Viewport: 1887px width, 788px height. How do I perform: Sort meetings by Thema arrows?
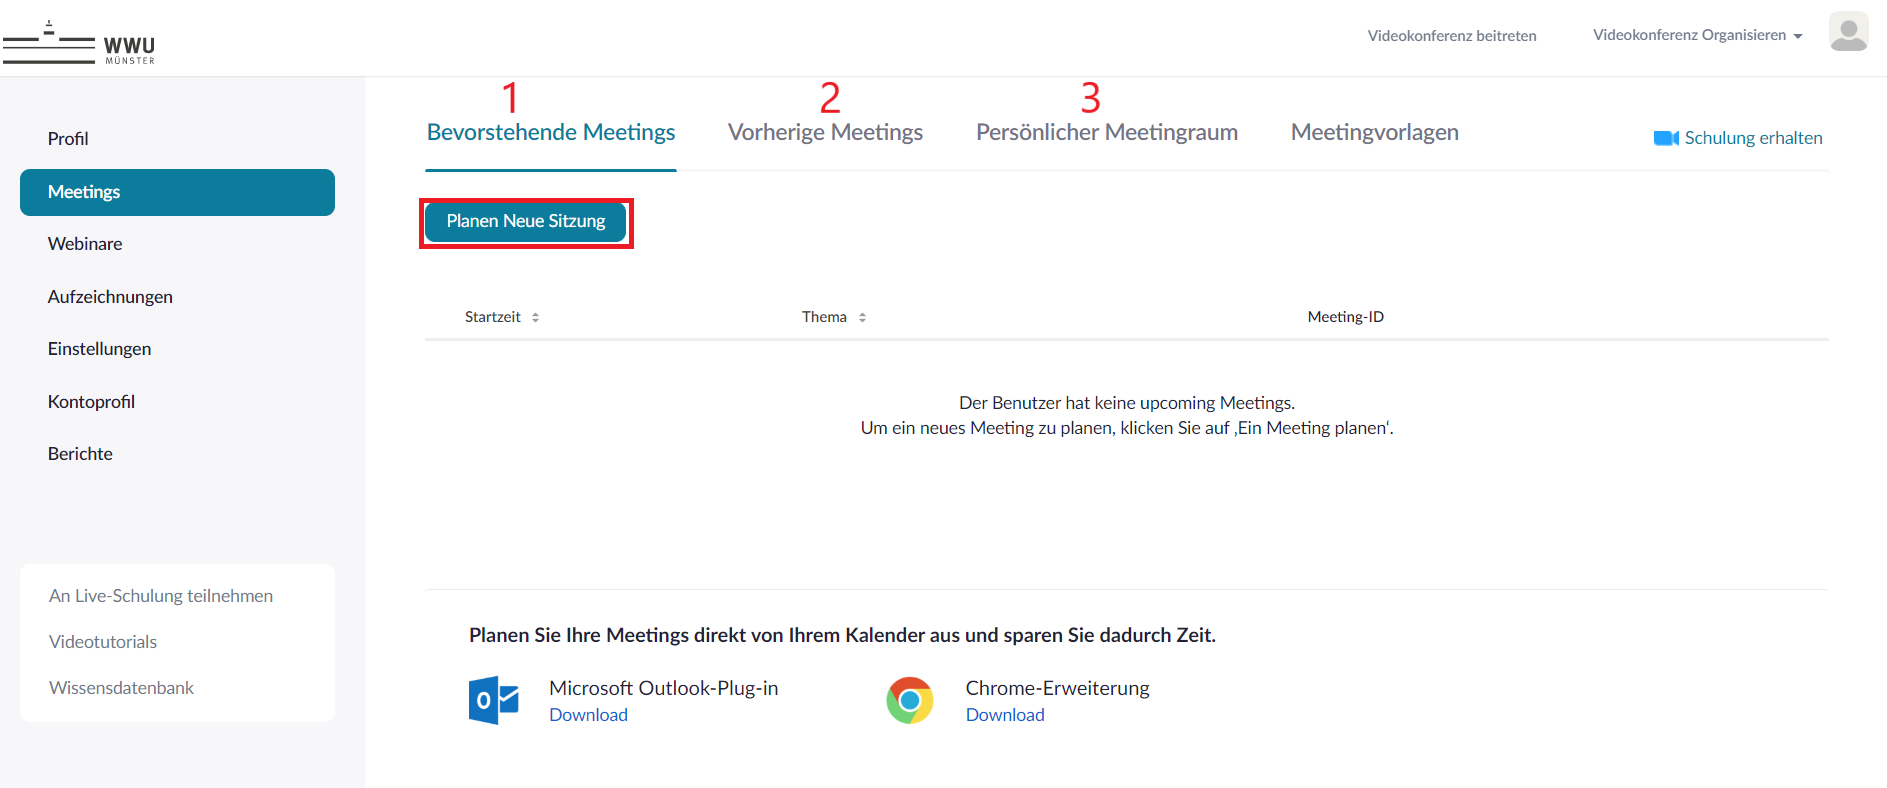(x=862, y=317)
